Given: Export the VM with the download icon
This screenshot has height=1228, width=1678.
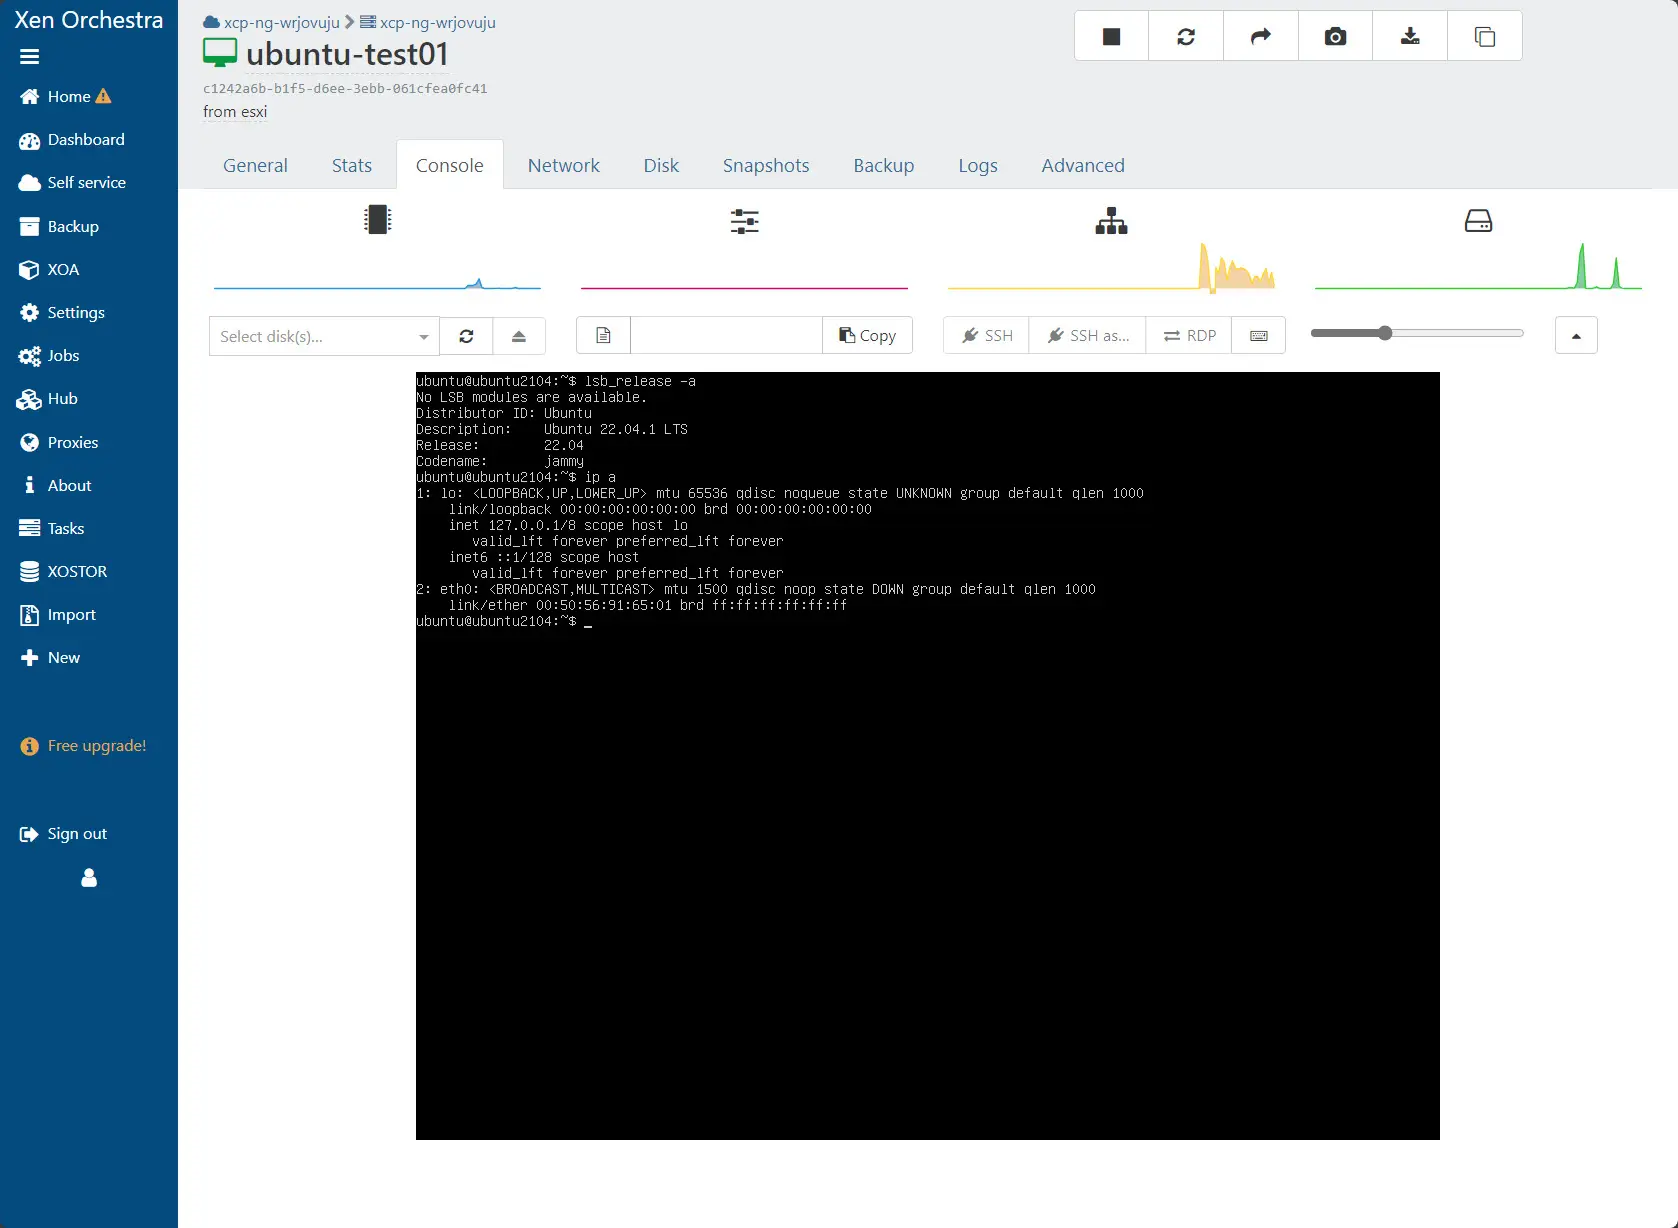Looking at the screenshot, I should 1410,36.
